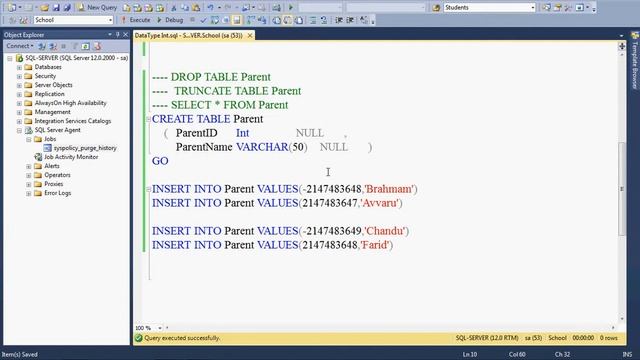Toggle Results to Grid icon
This screenshot has height=360, width=640.
pyautogui.click(x=288, y=20)
